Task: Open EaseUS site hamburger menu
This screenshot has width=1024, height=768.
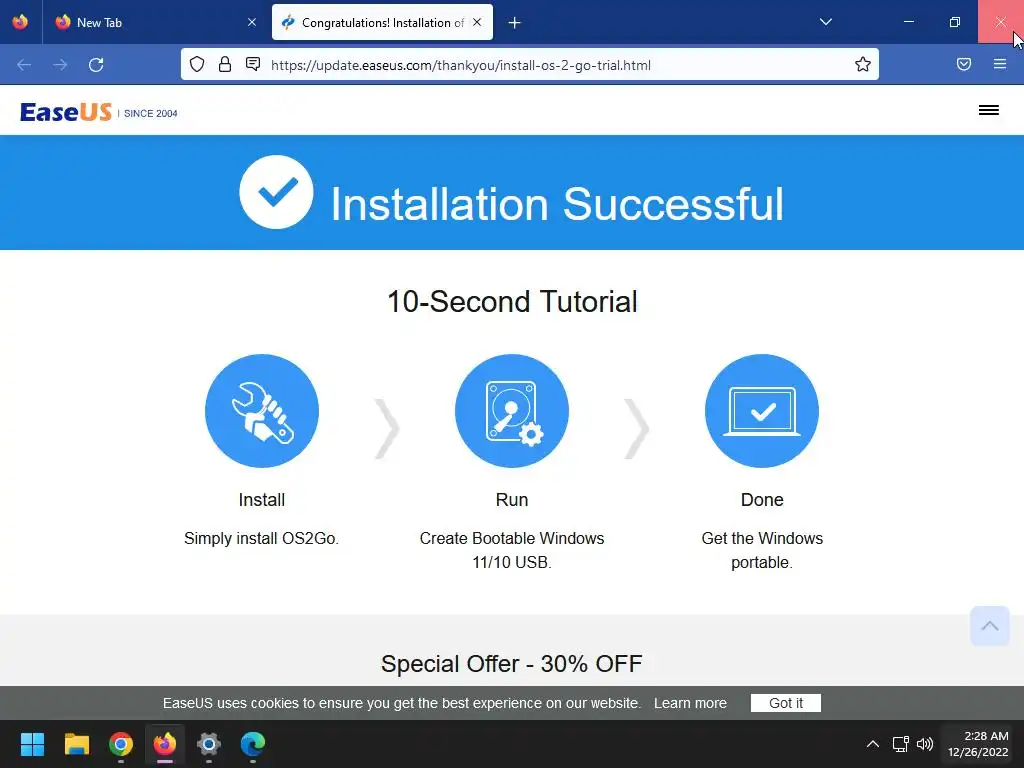Action: 989,110
